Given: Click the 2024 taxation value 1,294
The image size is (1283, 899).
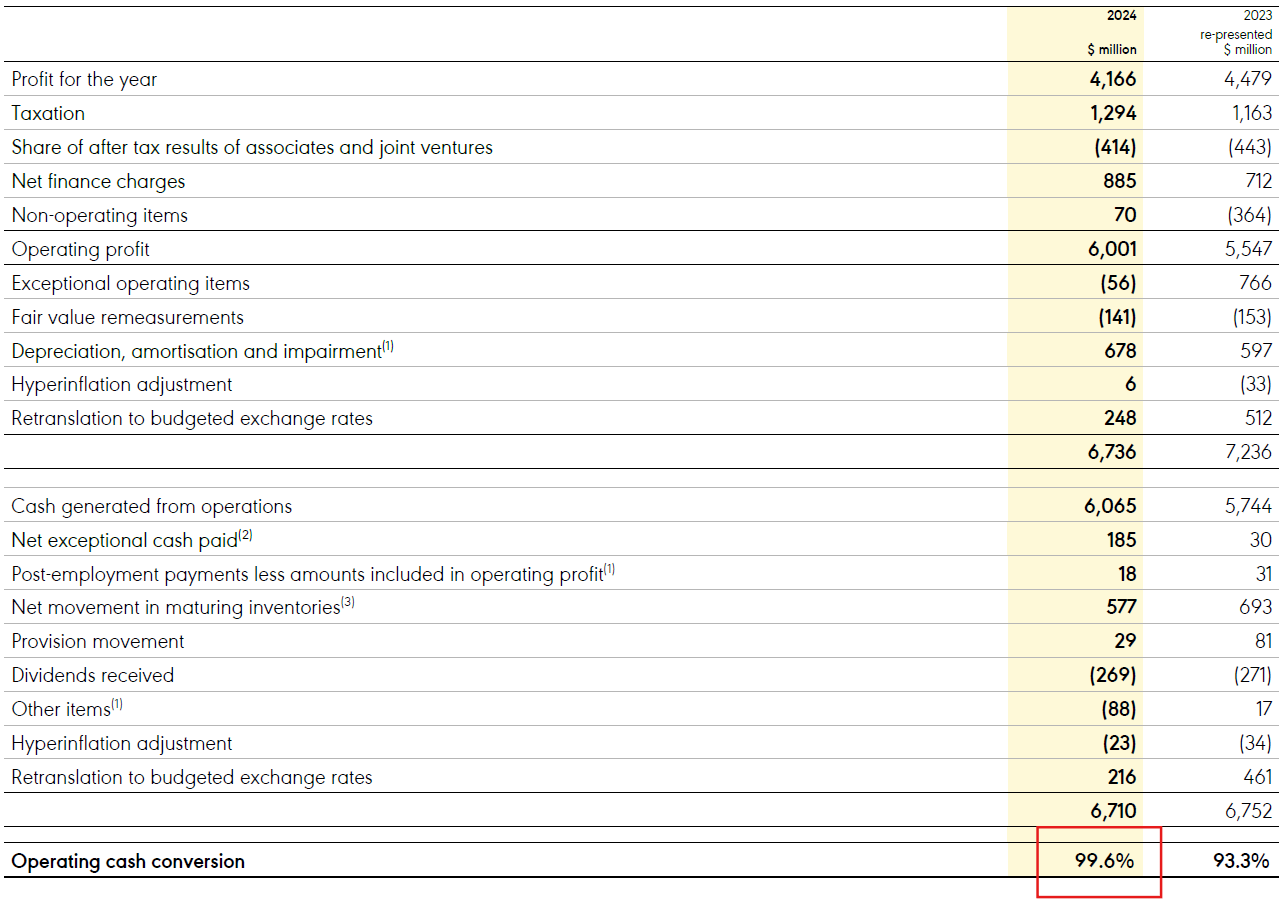Looking at the screenshot, I should 1113,113.
